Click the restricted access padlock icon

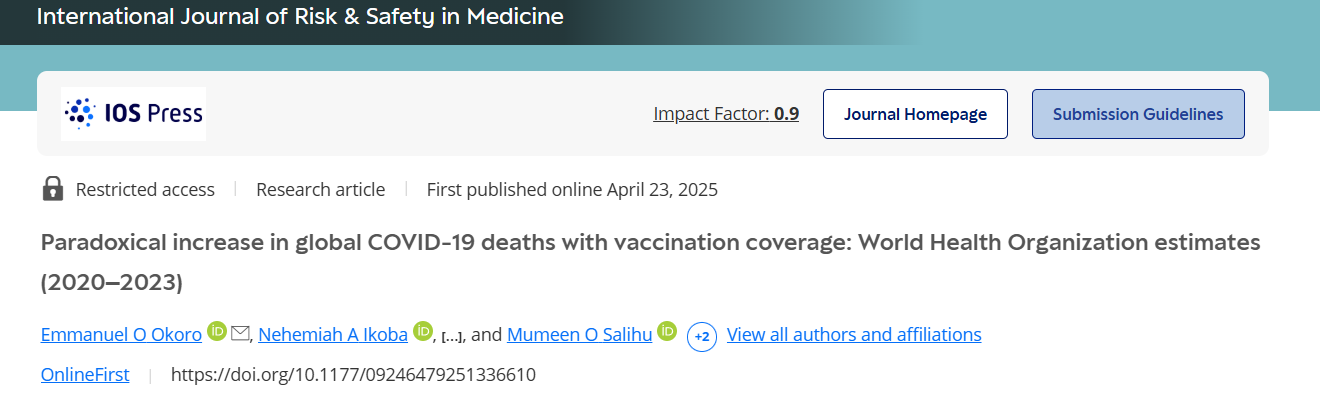coord(53,189)
